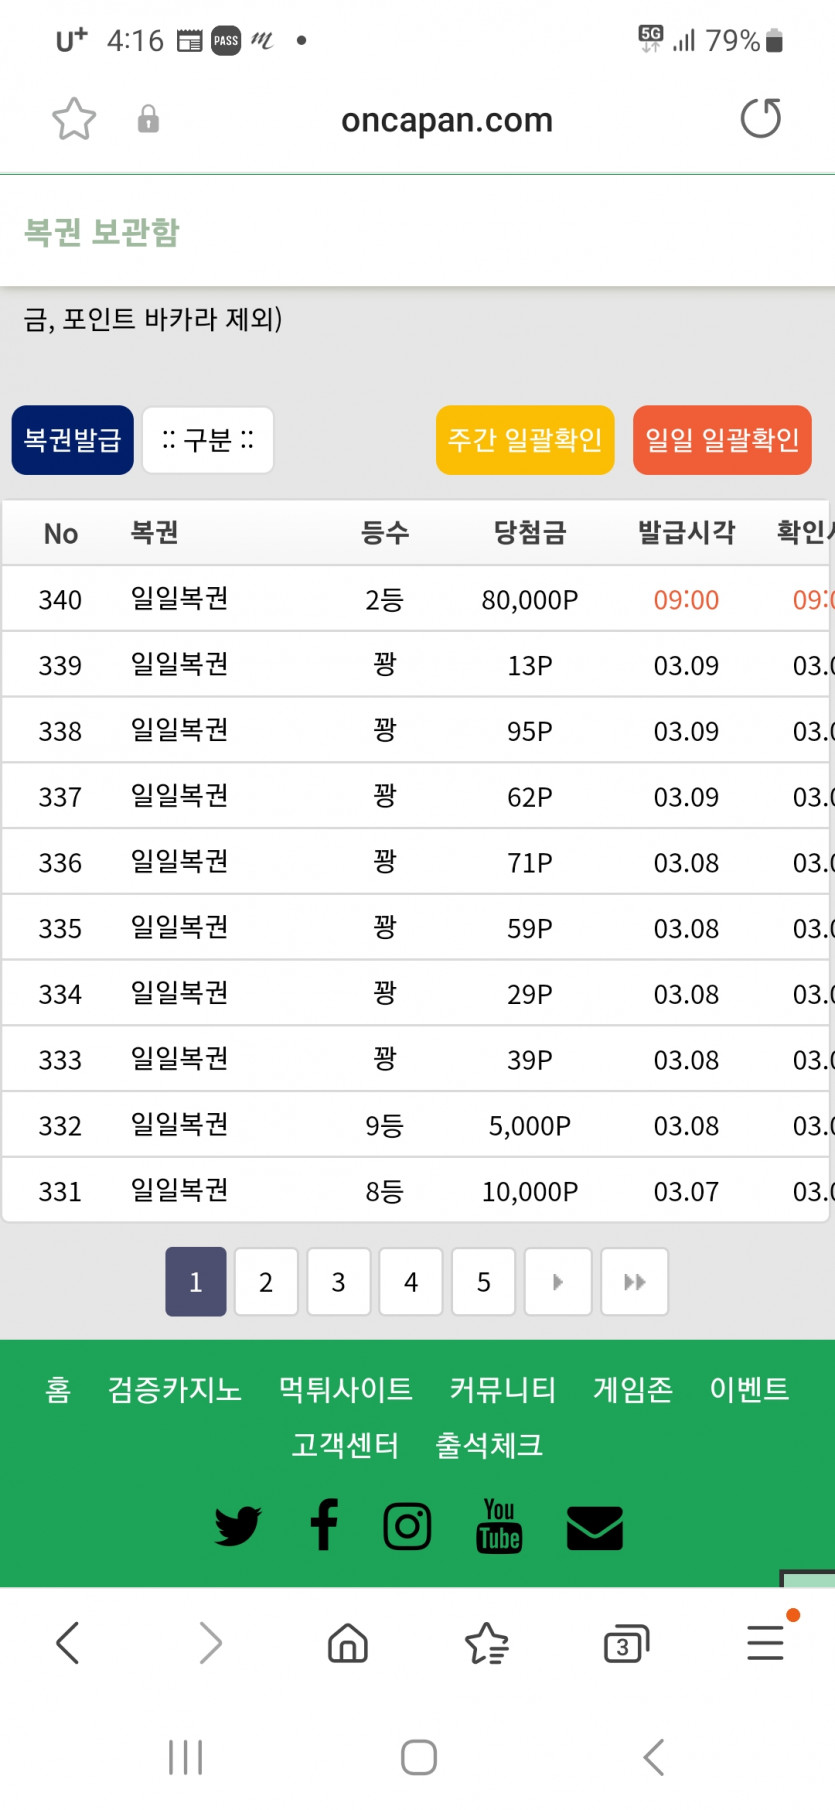Tap the bookmark star icon

click(x=74, y=119)
